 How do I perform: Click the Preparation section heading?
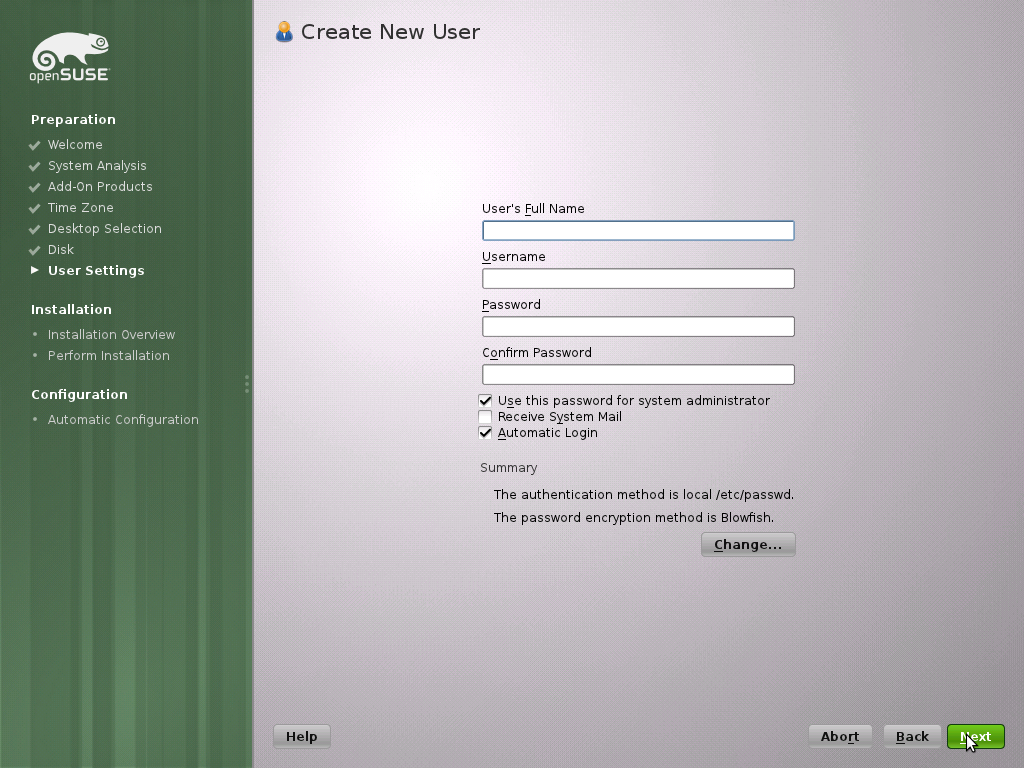click(73, 120)
